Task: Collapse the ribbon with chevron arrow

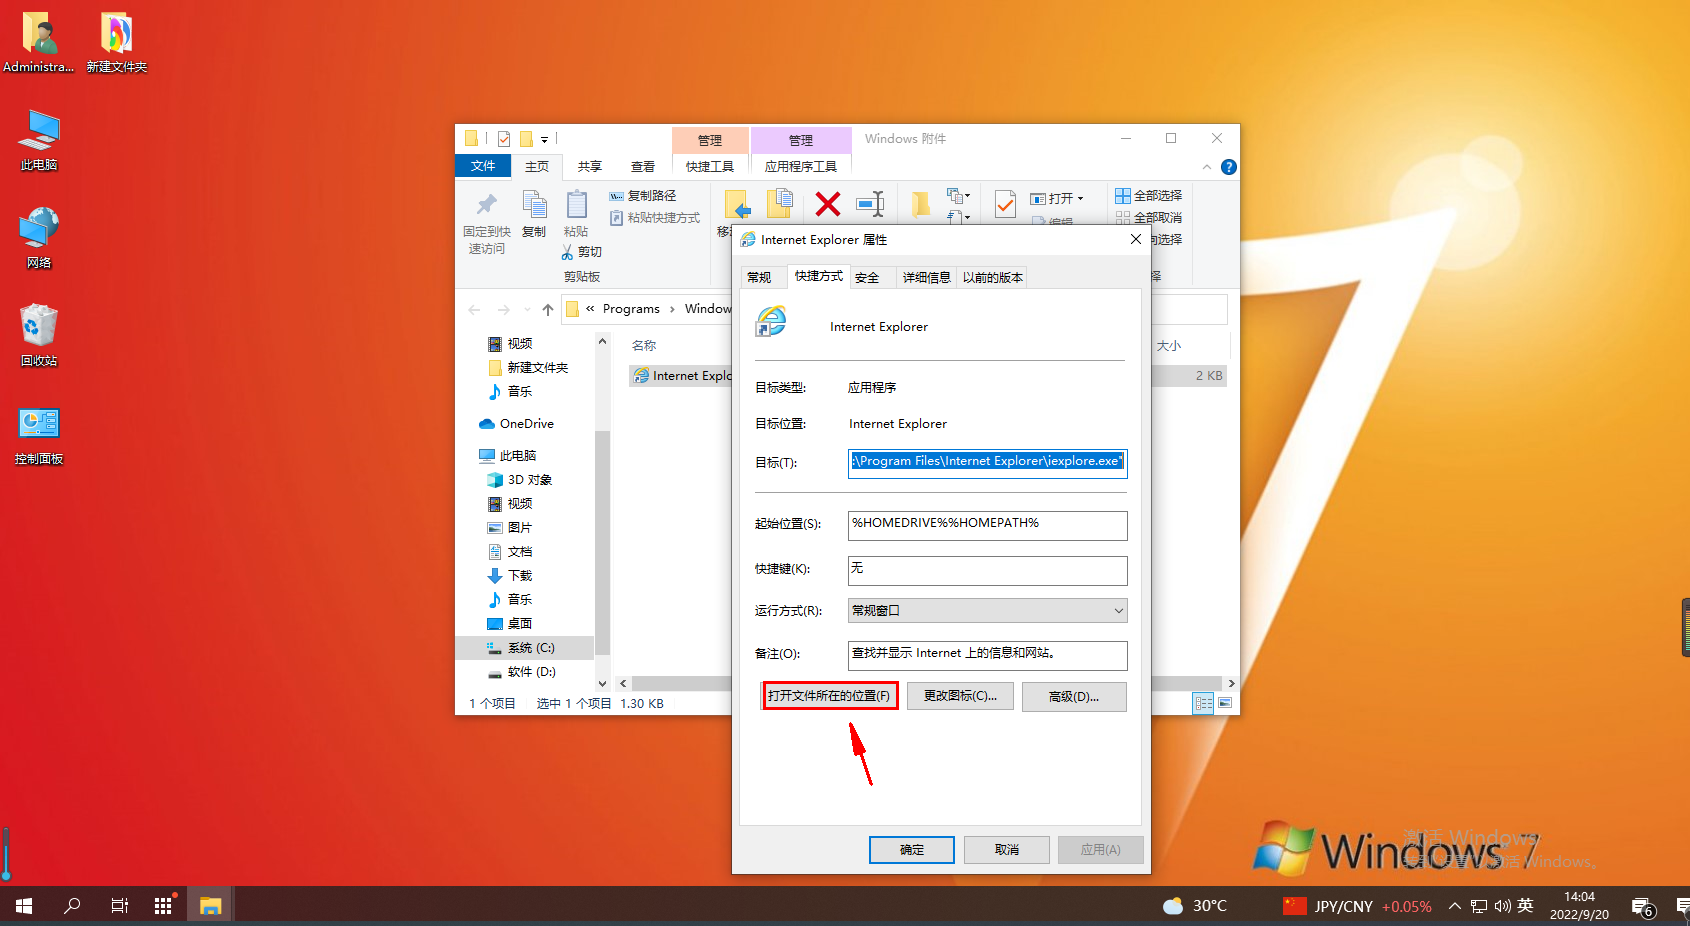Action: click(1207, 167)
